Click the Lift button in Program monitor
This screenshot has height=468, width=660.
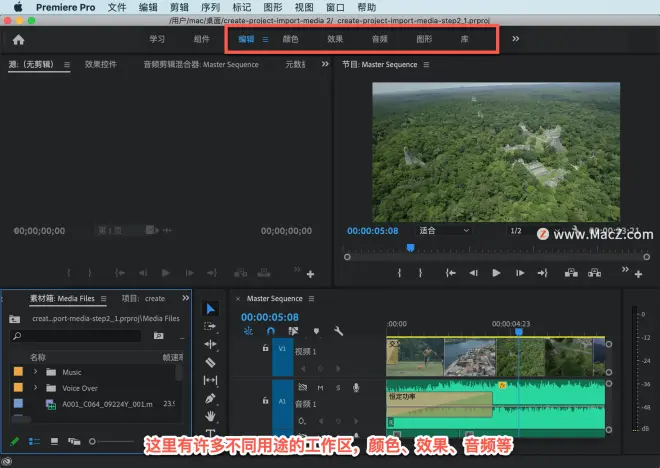(x=571, y=273)
